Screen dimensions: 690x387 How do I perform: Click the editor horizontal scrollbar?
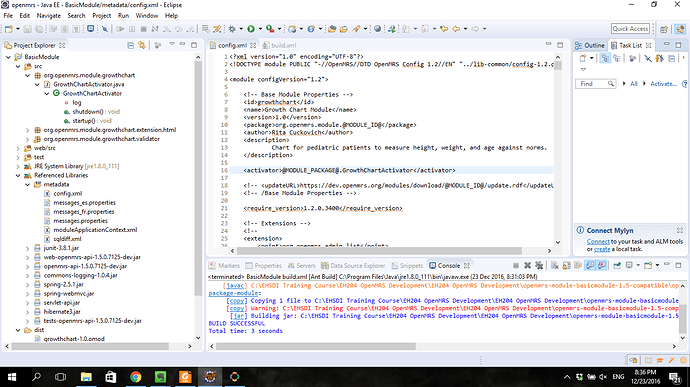(379, 251)
